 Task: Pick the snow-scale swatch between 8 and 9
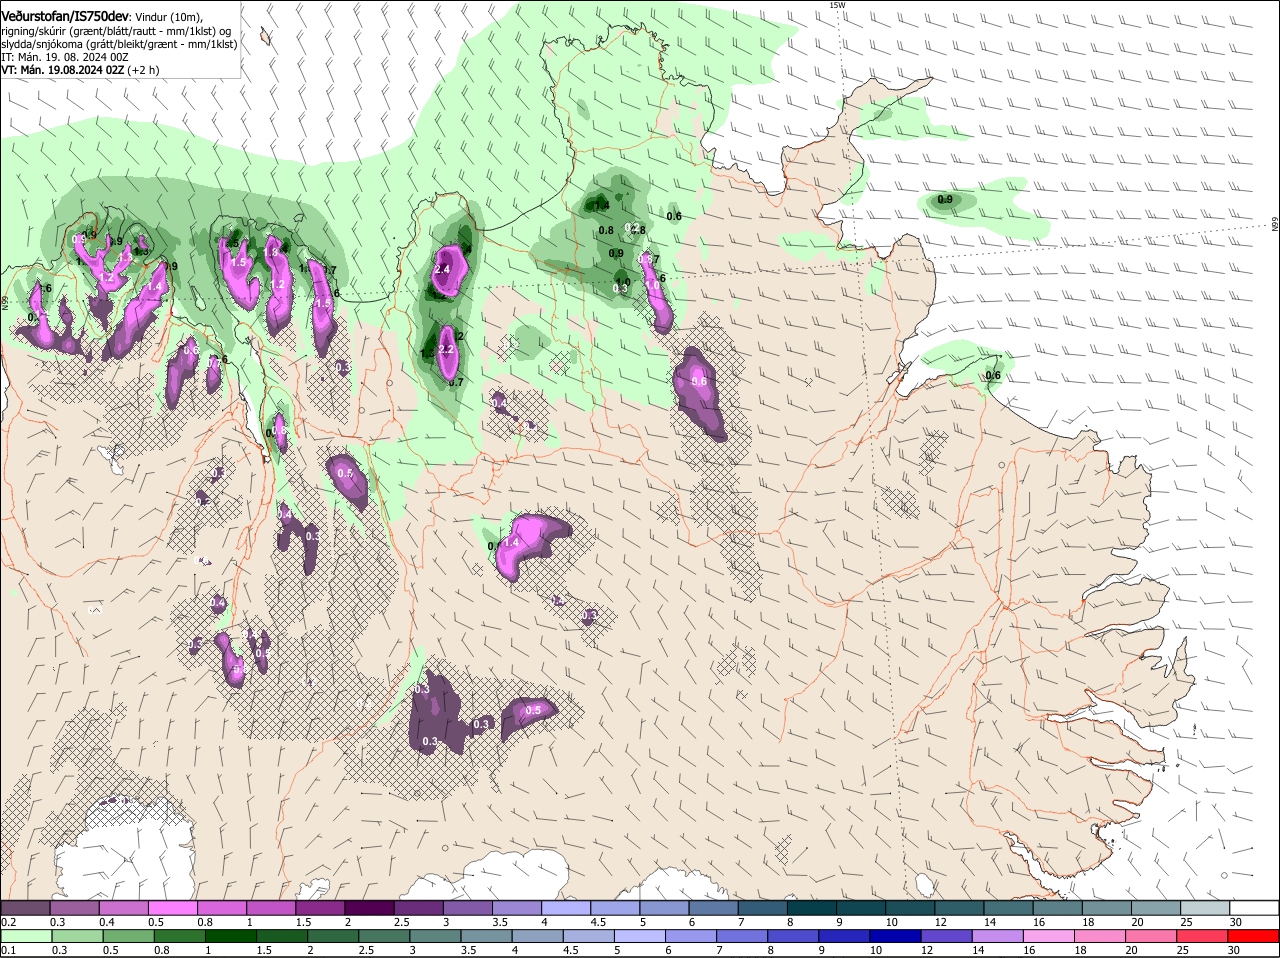(811, 907)
